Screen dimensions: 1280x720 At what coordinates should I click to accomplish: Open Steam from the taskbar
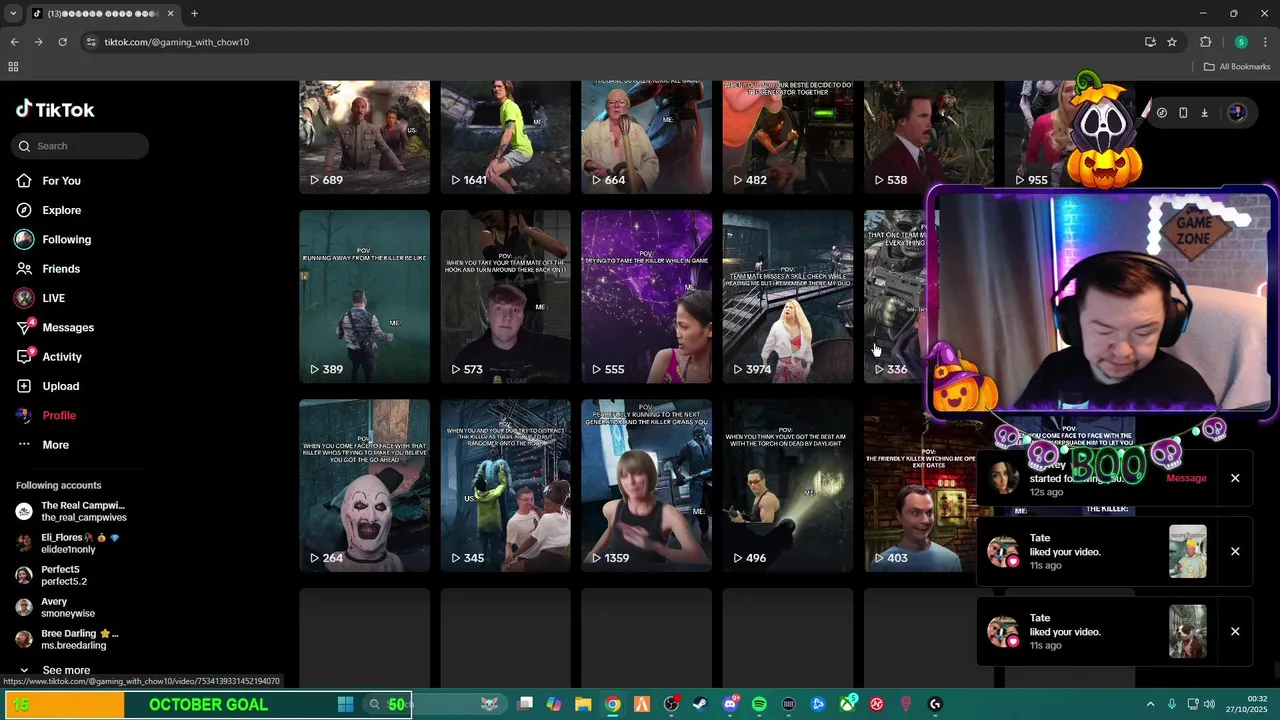[x=700, y=704]
